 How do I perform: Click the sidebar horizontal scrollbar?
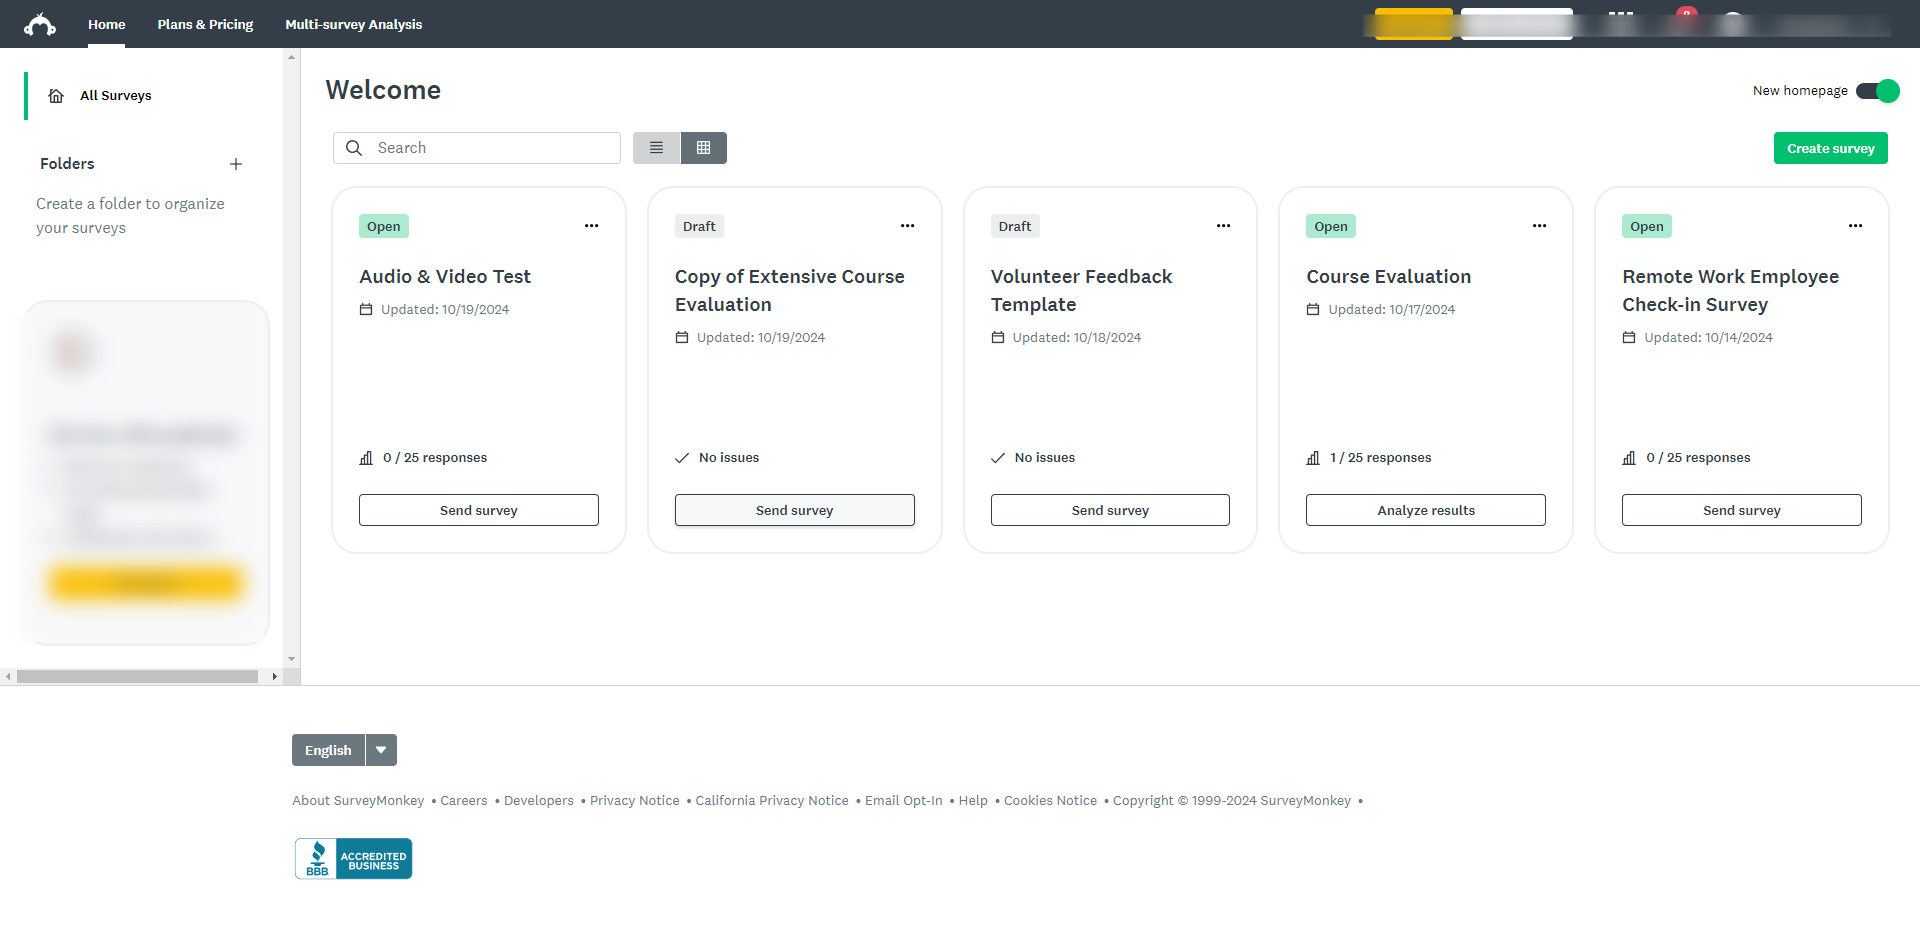[x=137, y=677]
